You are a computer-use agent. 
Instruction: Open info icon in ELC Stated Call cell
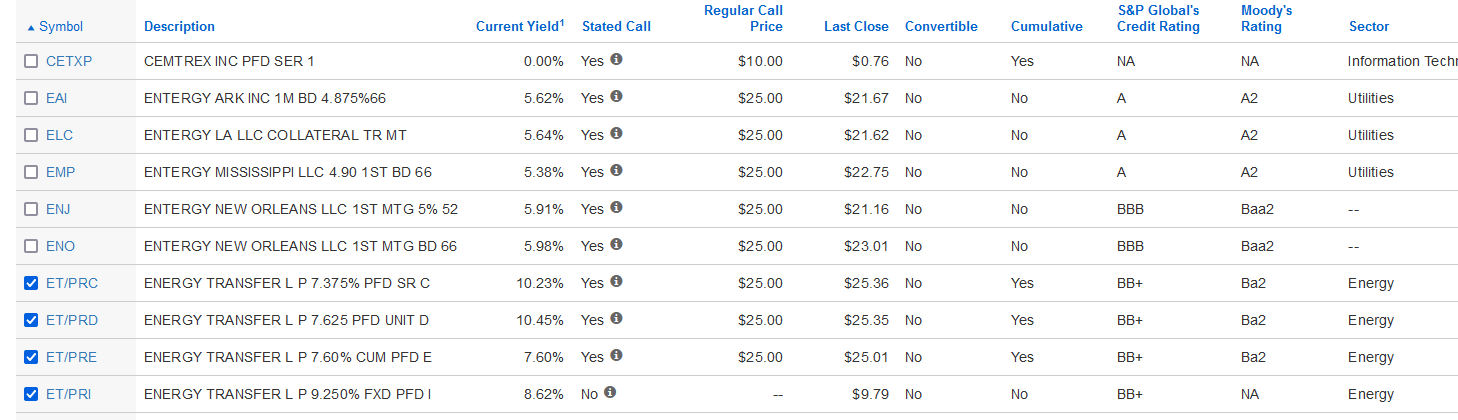(616, 134)
